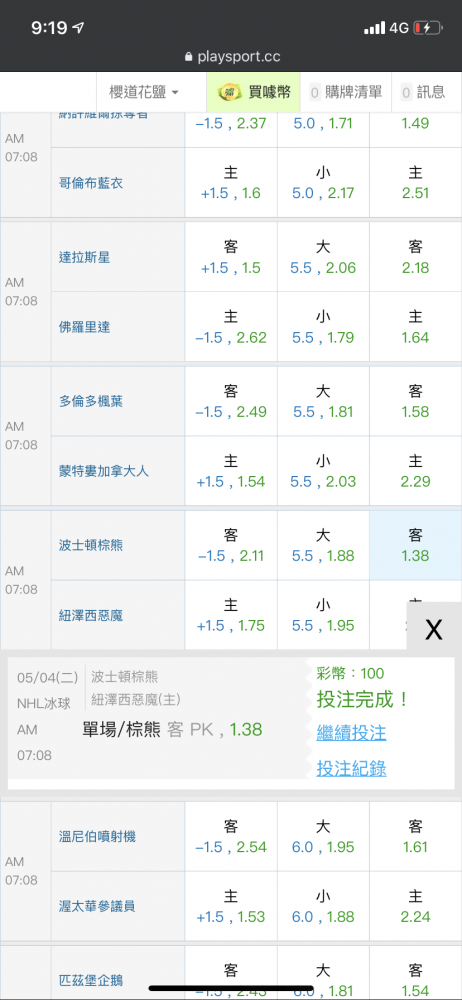Click the 投注完成！ confirmation text
This screenshot has height=1000, width=462.
(362, 700)
